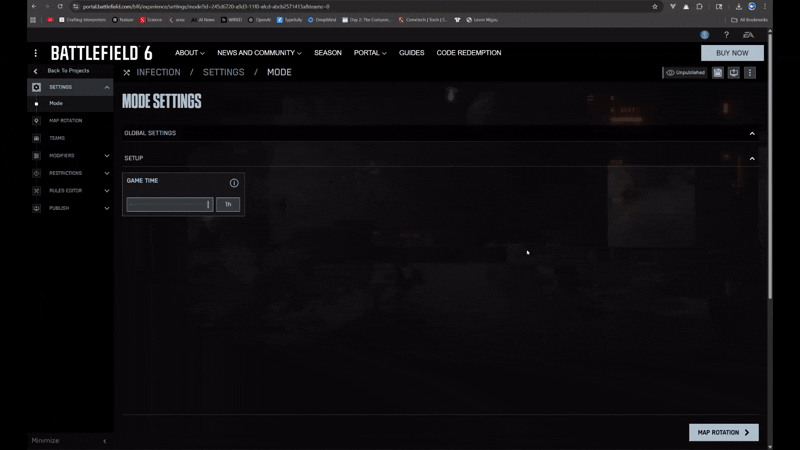Screen dimensions: 800x450
Task: Click the Battlefield 6 logo
Action: coord(101,53)
